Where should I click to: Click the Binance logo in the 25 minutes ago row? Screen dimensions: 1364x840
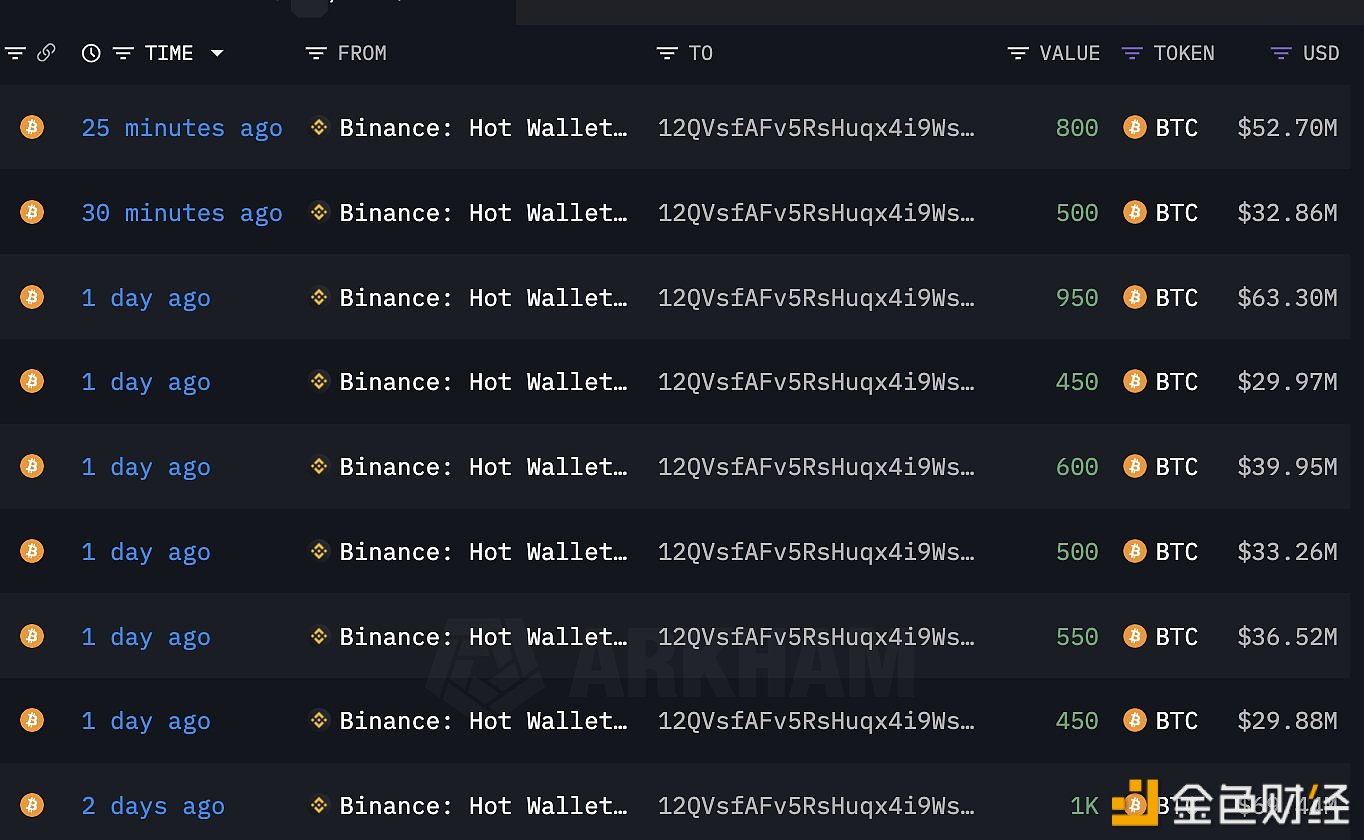click(319, 127)
